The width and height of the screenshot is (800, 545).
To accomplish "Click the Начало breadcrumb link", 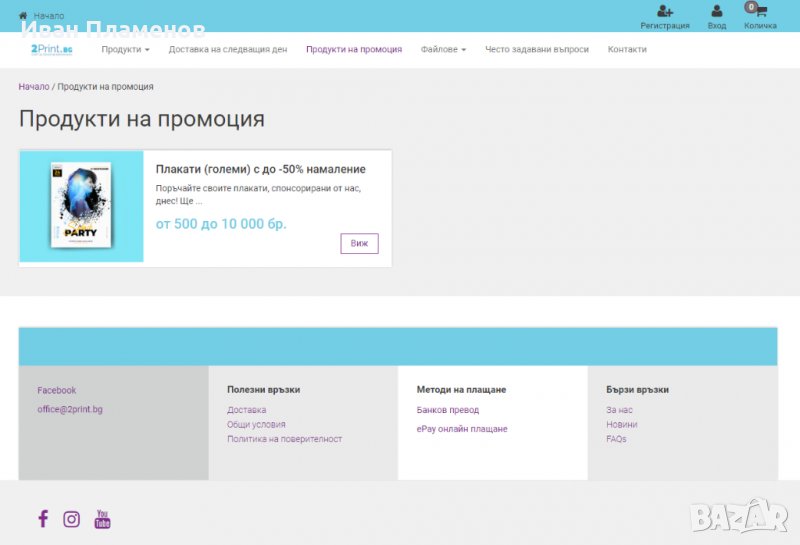I will click(34, 87).
